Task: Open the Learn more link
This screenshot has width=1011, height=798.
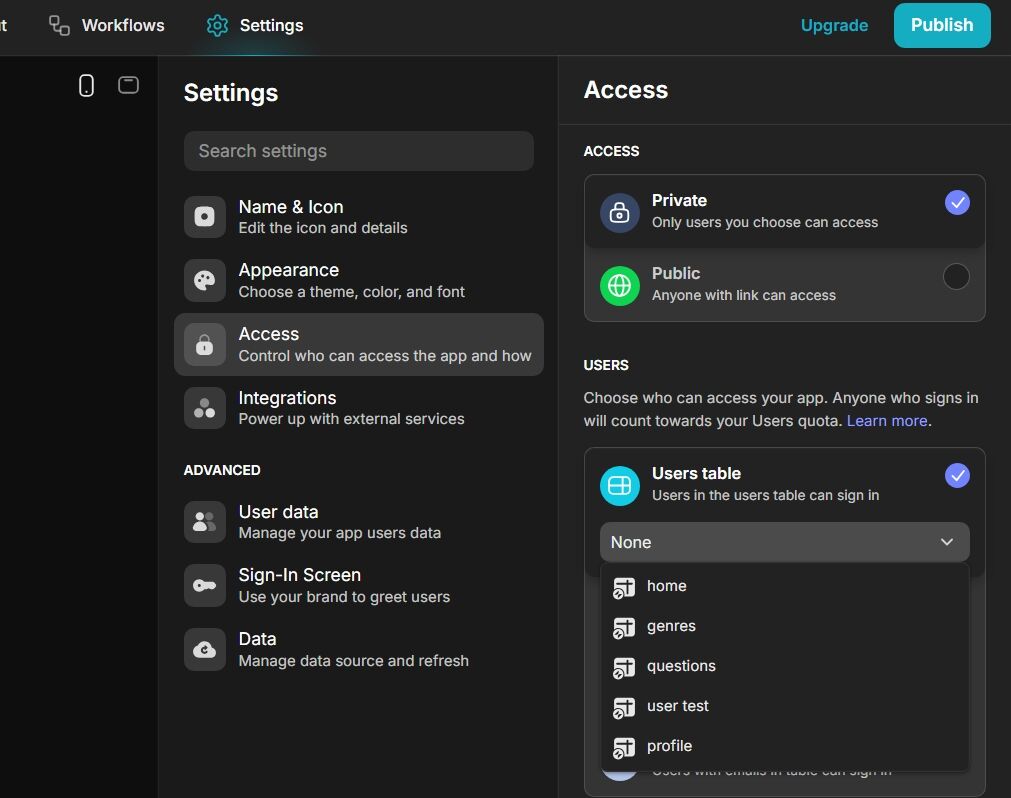Action: (887, 421)
